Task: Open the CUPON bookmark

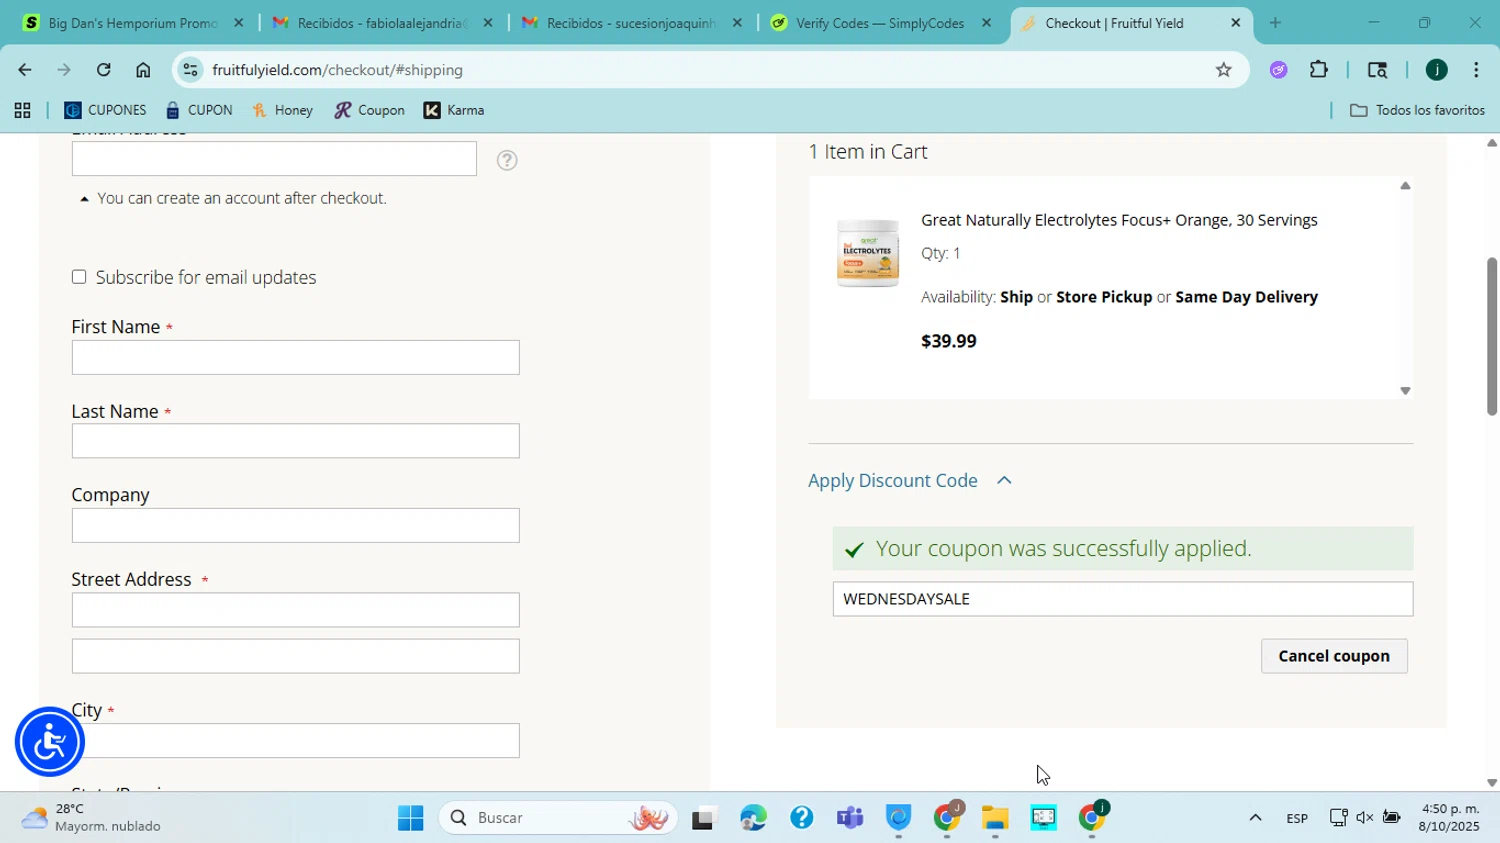Action: tap(199, 111)
